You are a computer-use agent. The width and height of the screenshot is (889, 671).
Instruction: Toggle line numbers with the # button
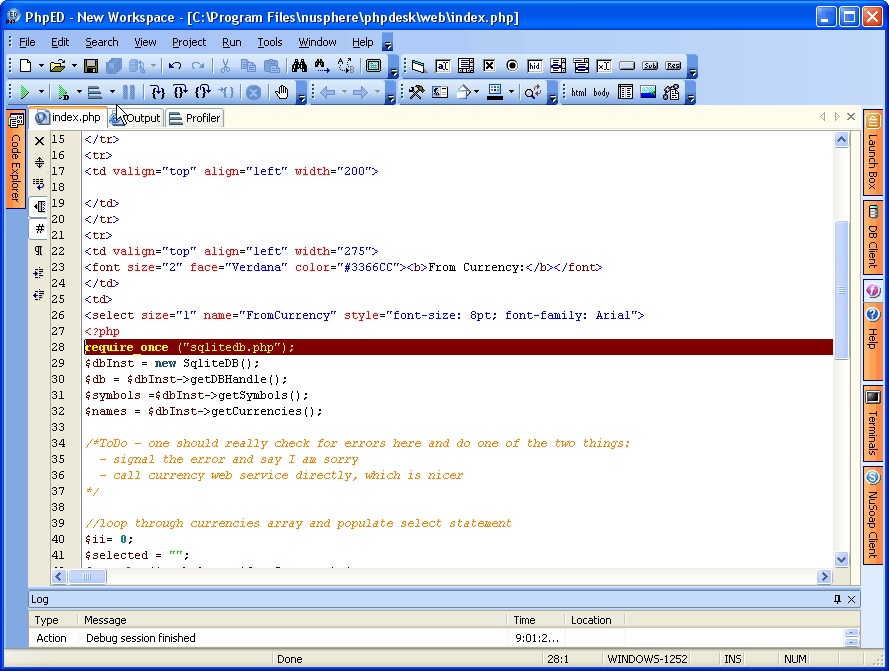(40, 229)
